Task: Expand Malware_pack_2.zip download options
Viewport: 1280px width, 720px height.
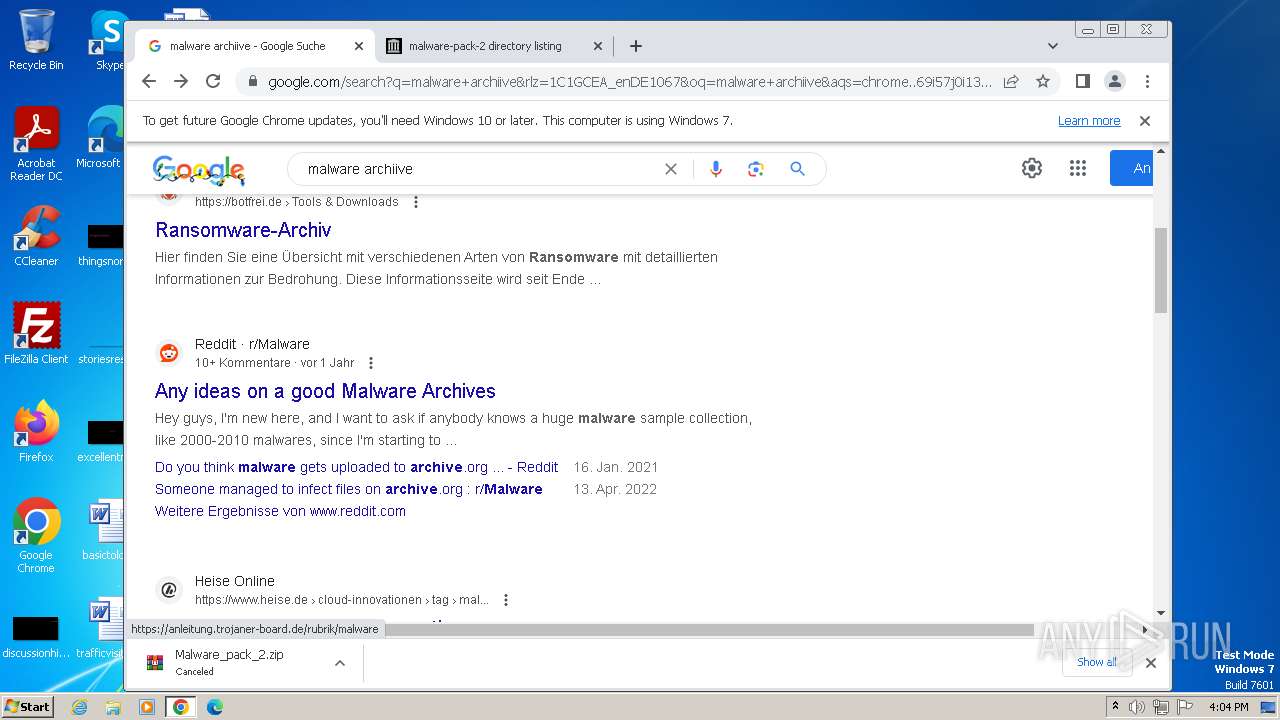Action: (340, 663)
